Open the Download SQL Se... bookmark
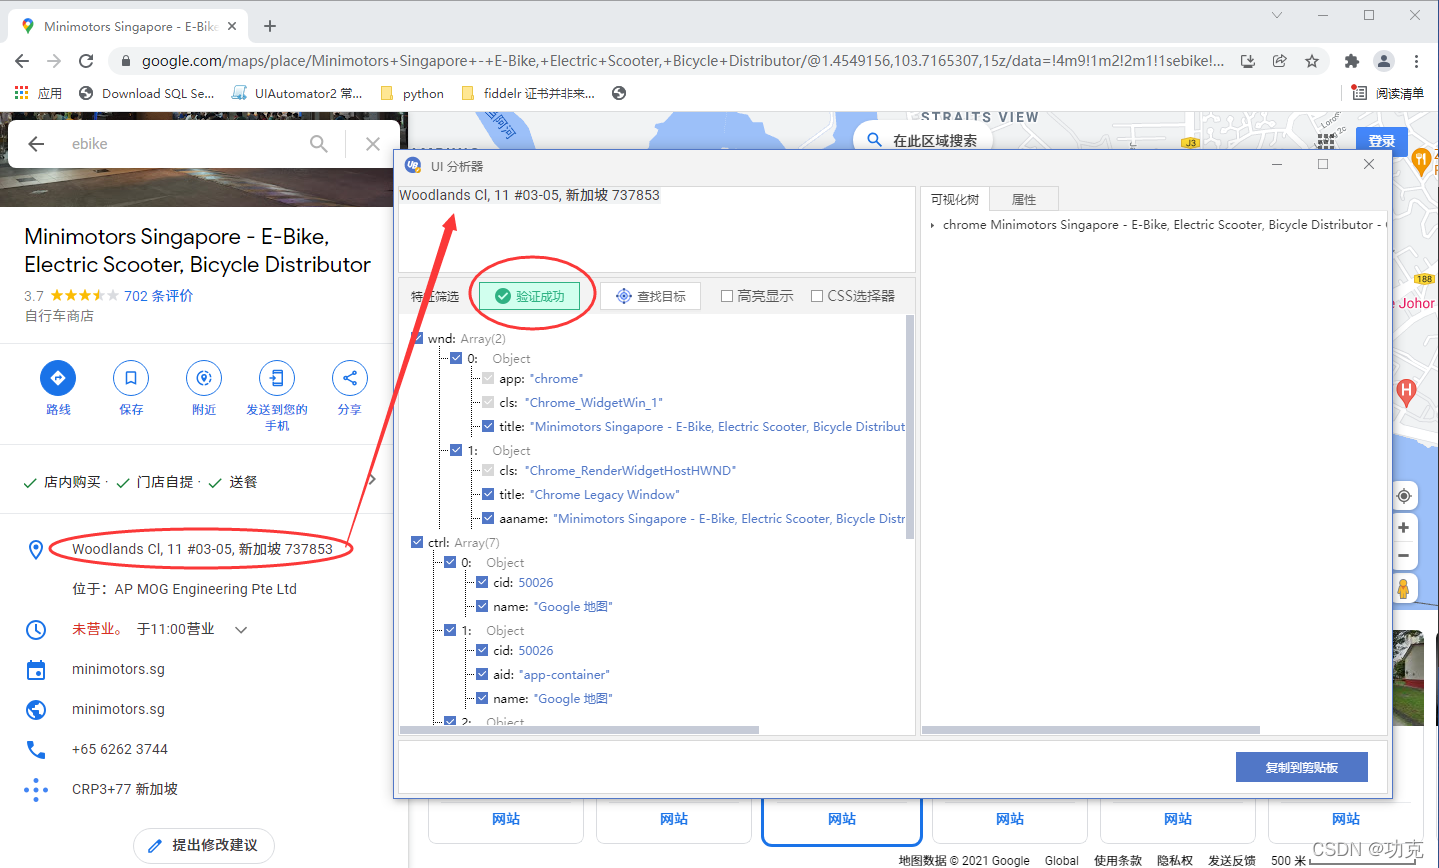 [146, 93]
